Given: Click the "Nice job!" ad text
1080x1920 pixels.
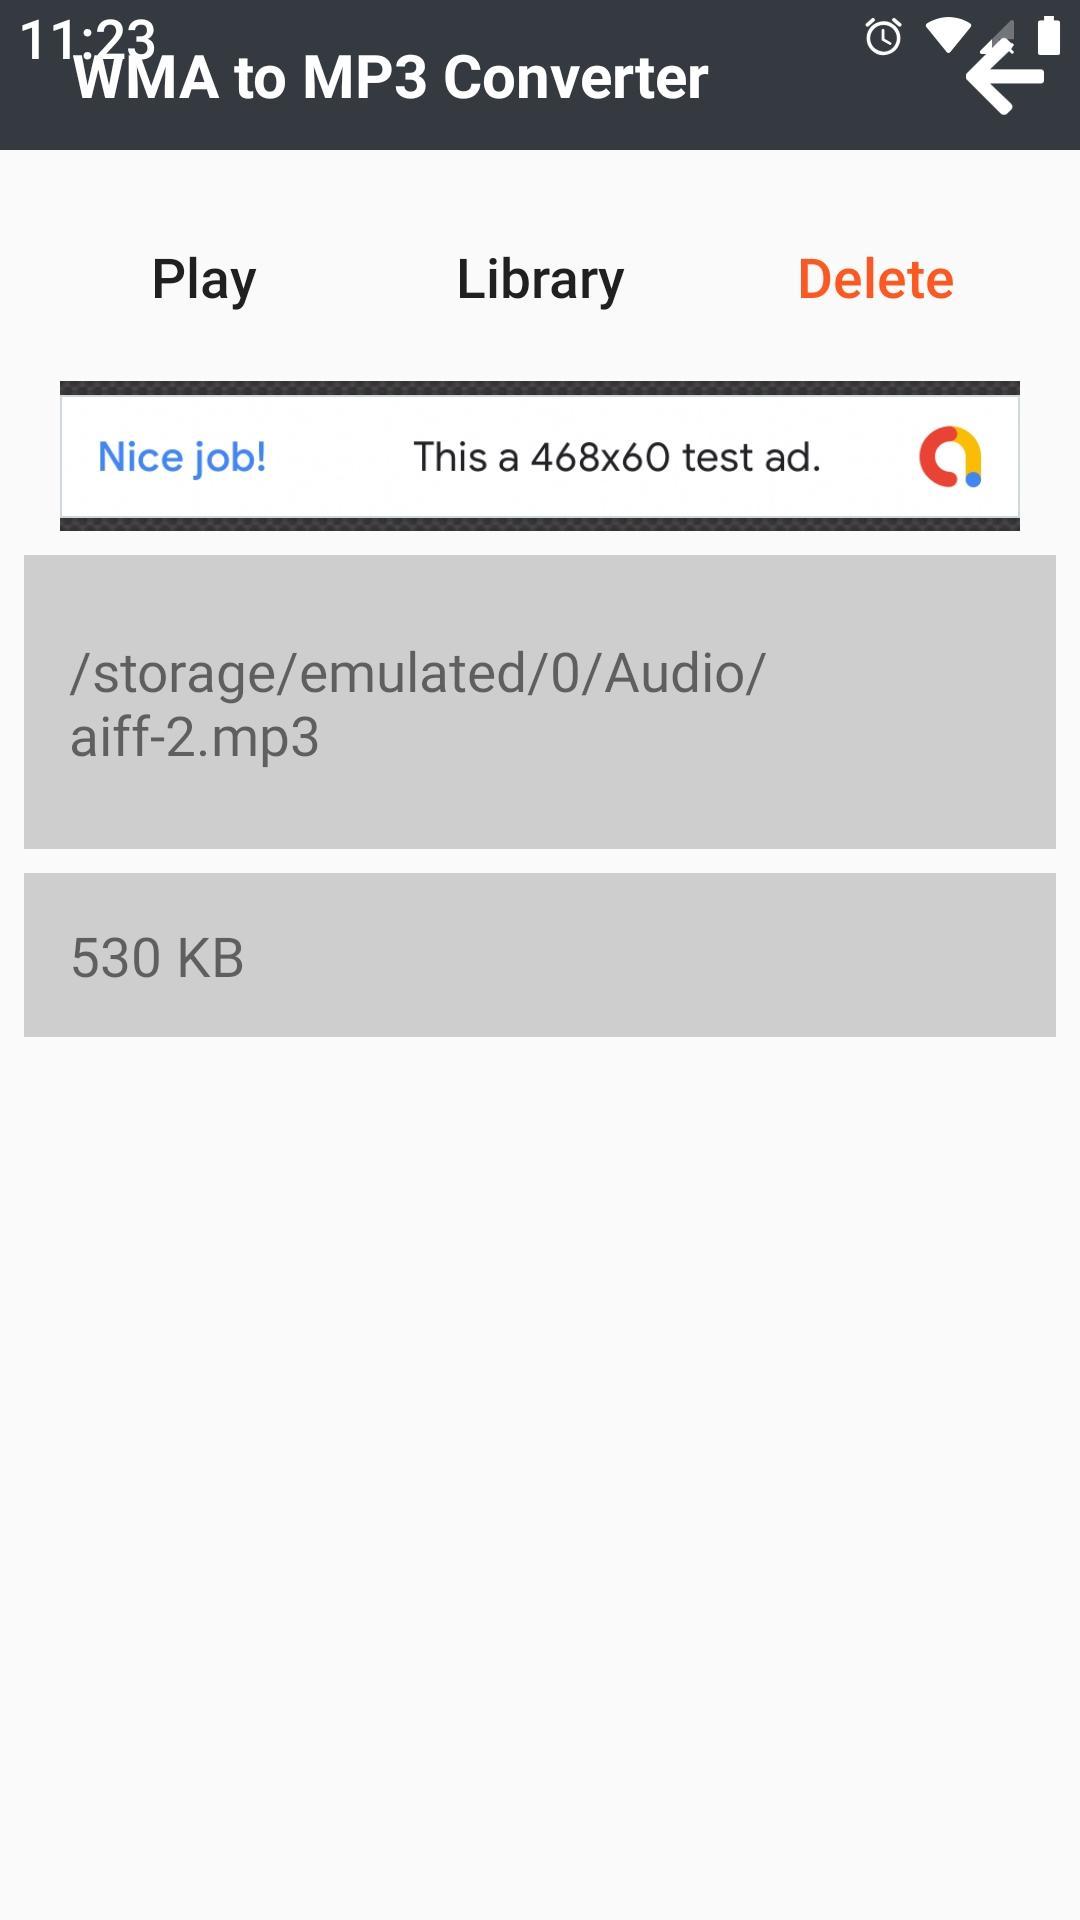Looking at the screenshot, I should (x=182, y=457).
